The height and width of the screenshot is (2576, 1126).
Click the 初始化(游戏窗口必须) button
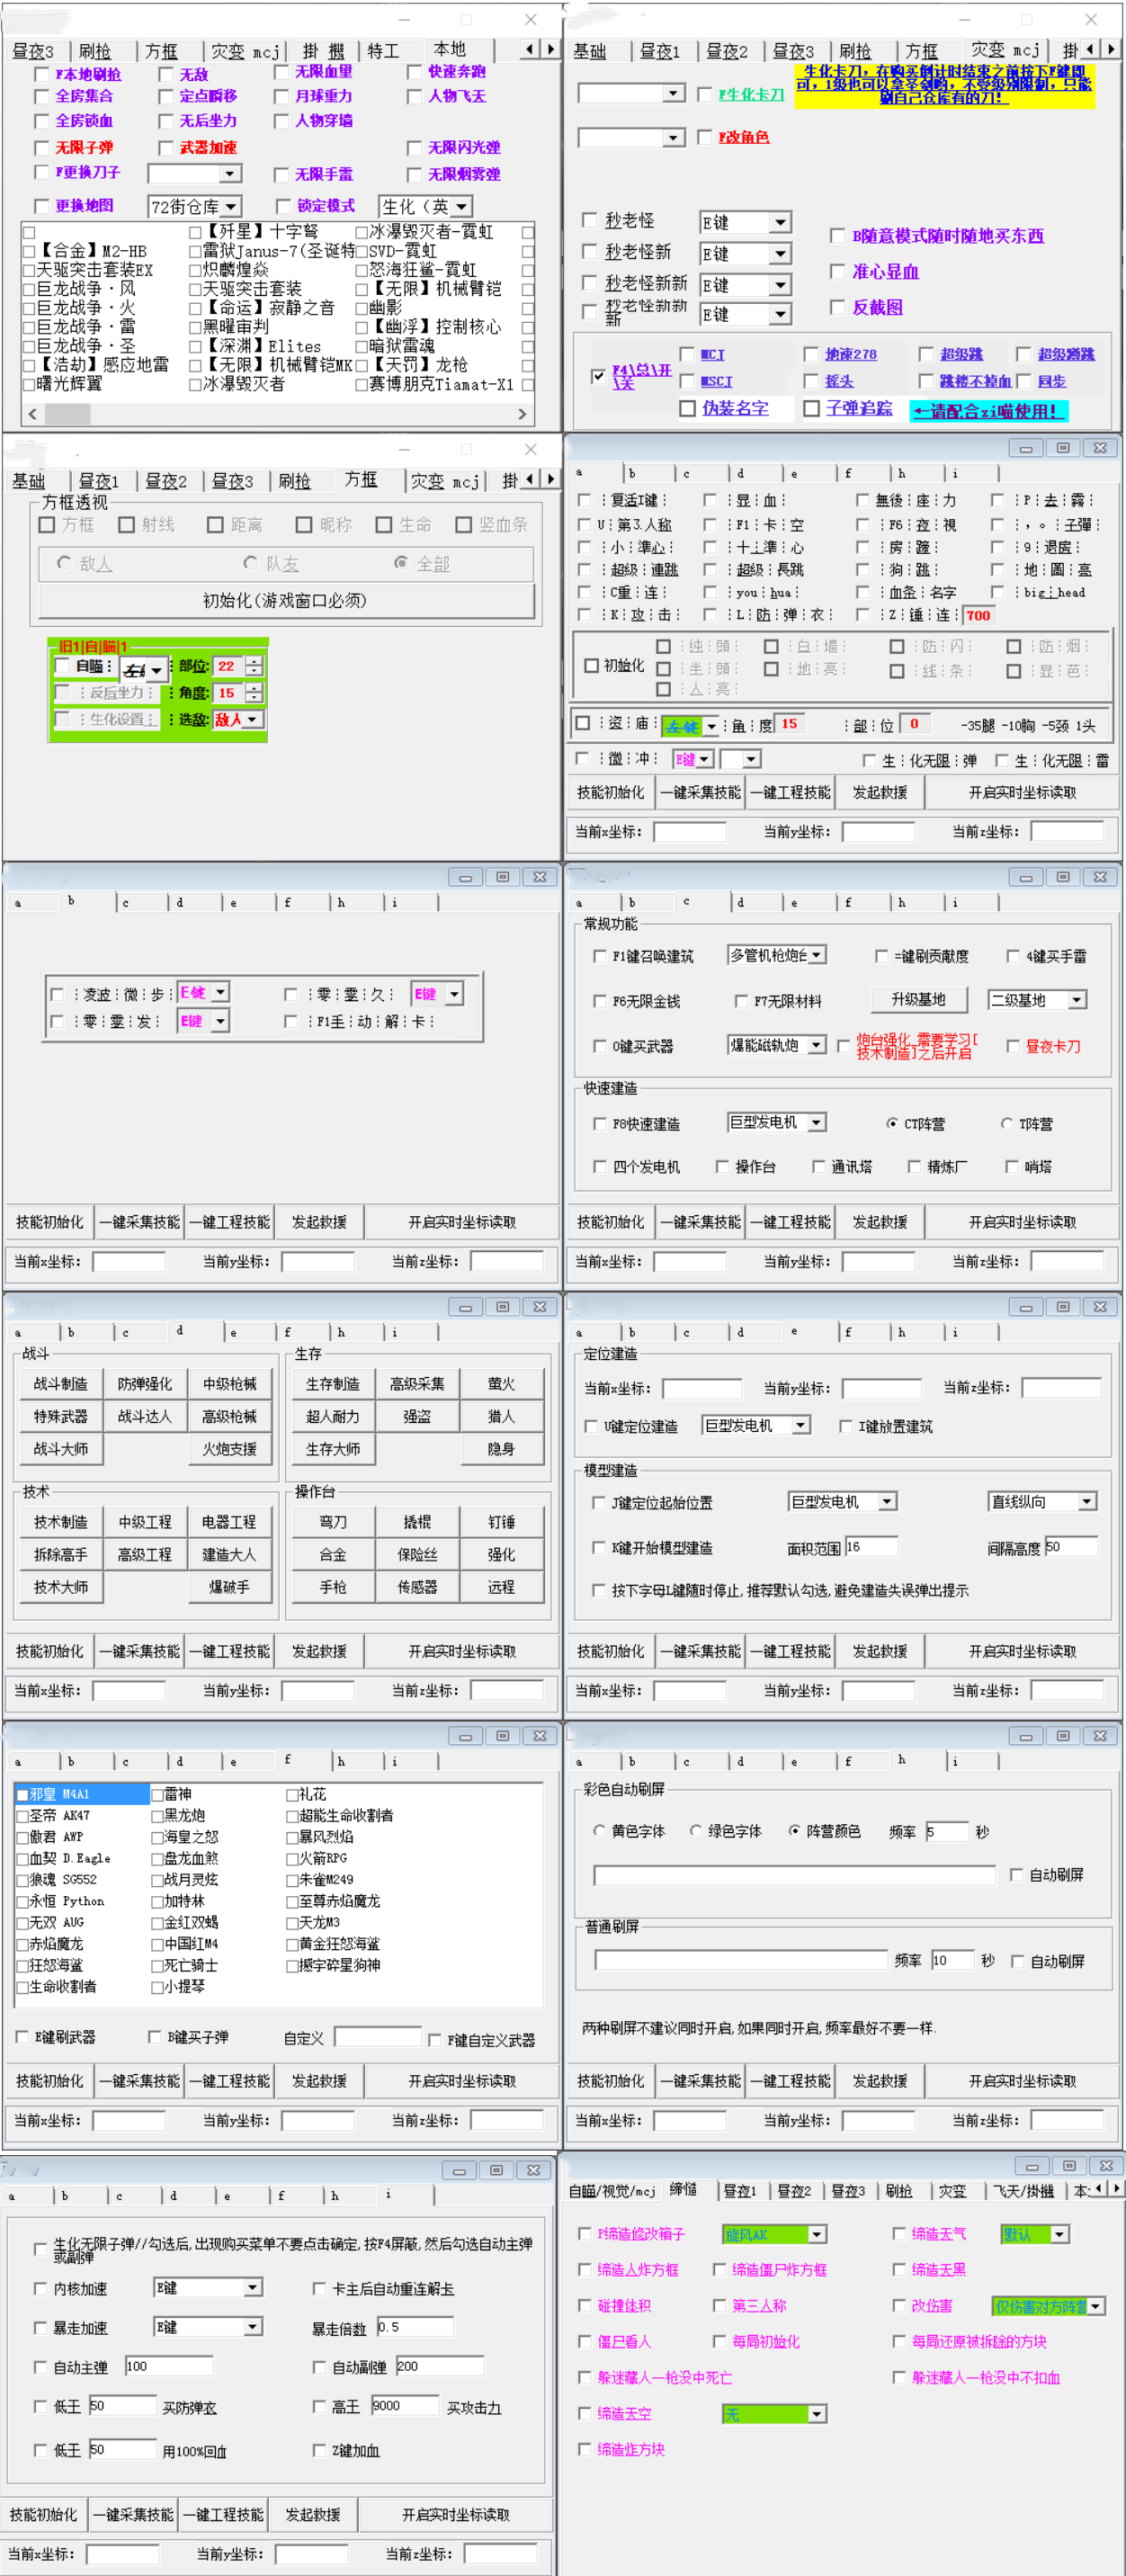coord(285,600)
